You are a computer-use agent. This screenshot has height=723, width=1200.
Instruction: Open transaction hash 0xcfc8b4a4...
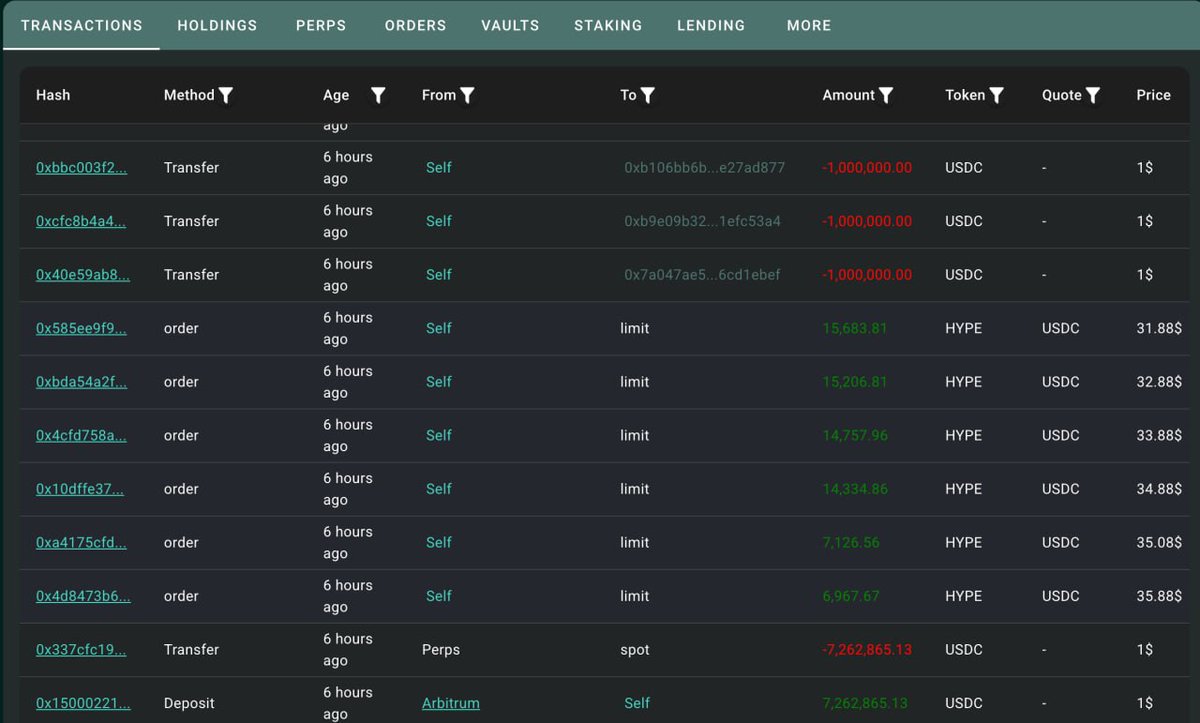[81, 221]
